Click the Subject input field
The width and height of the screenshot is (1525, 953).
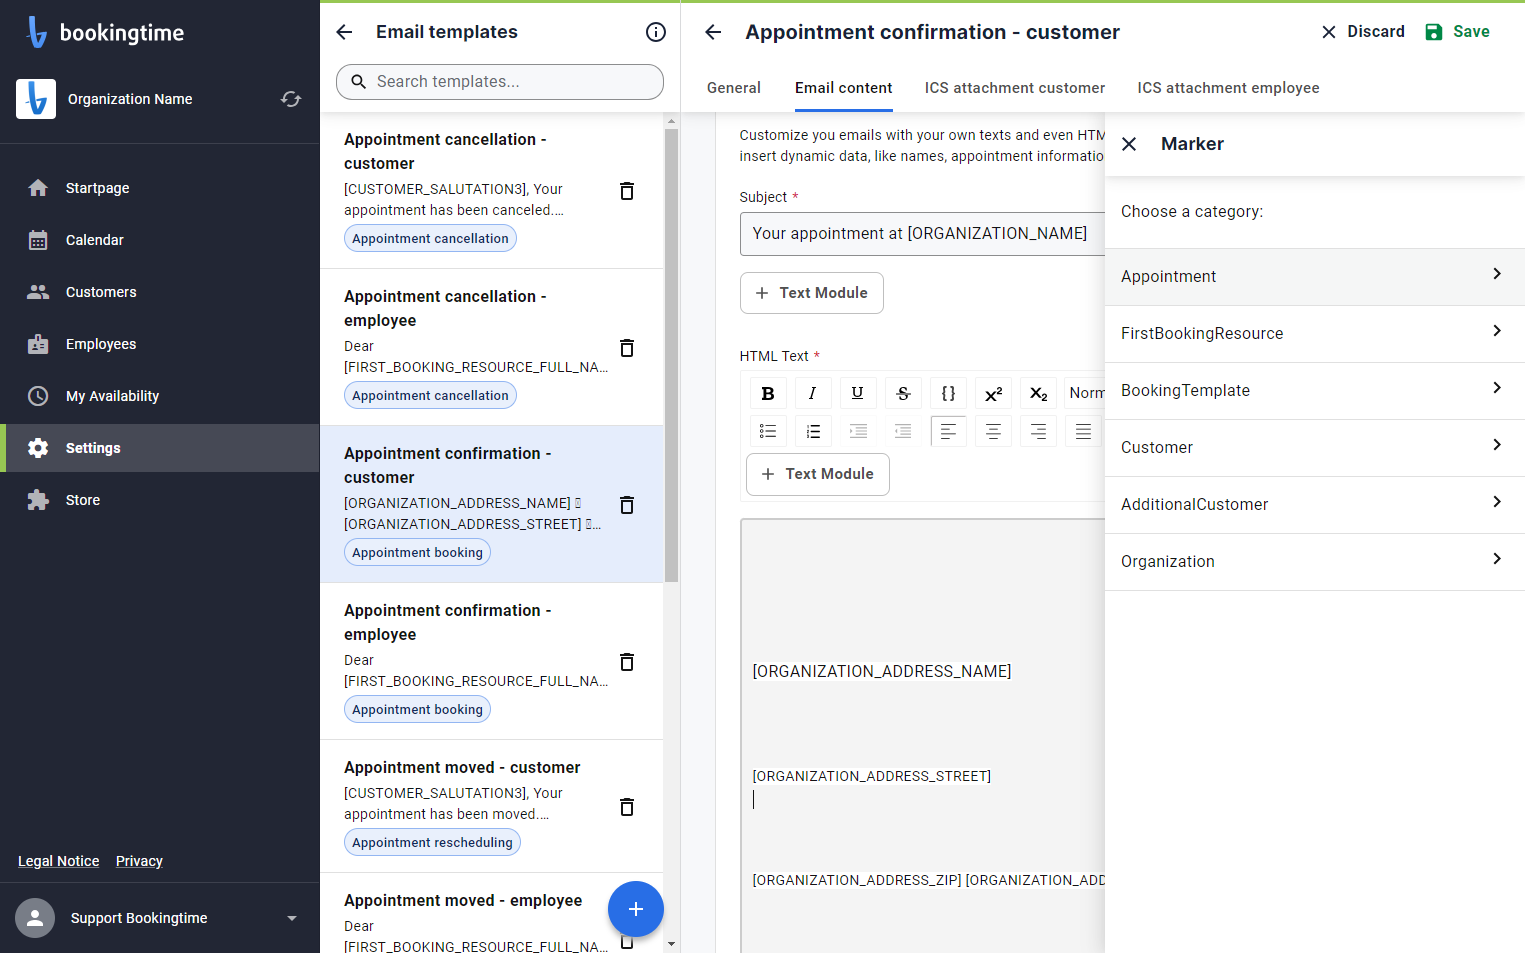tap(922, 234)
